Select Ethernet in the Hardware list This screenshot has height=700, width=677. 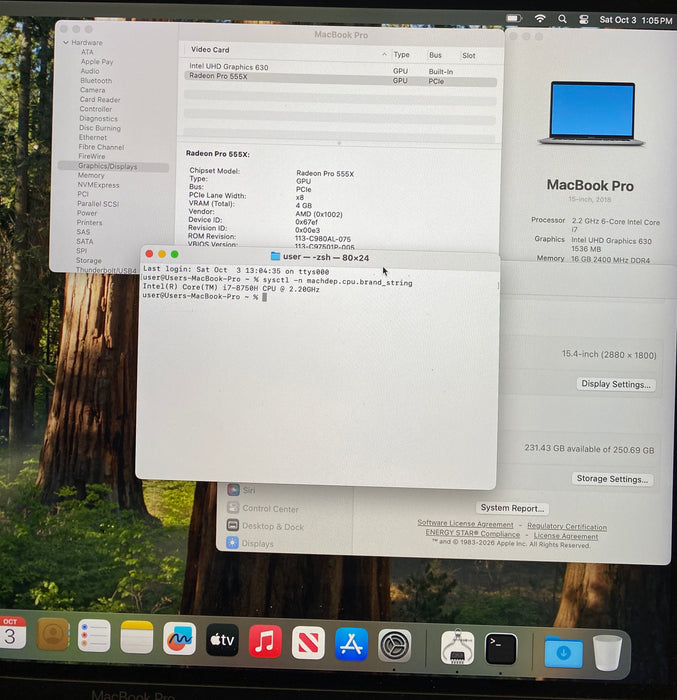pos(93,138)
